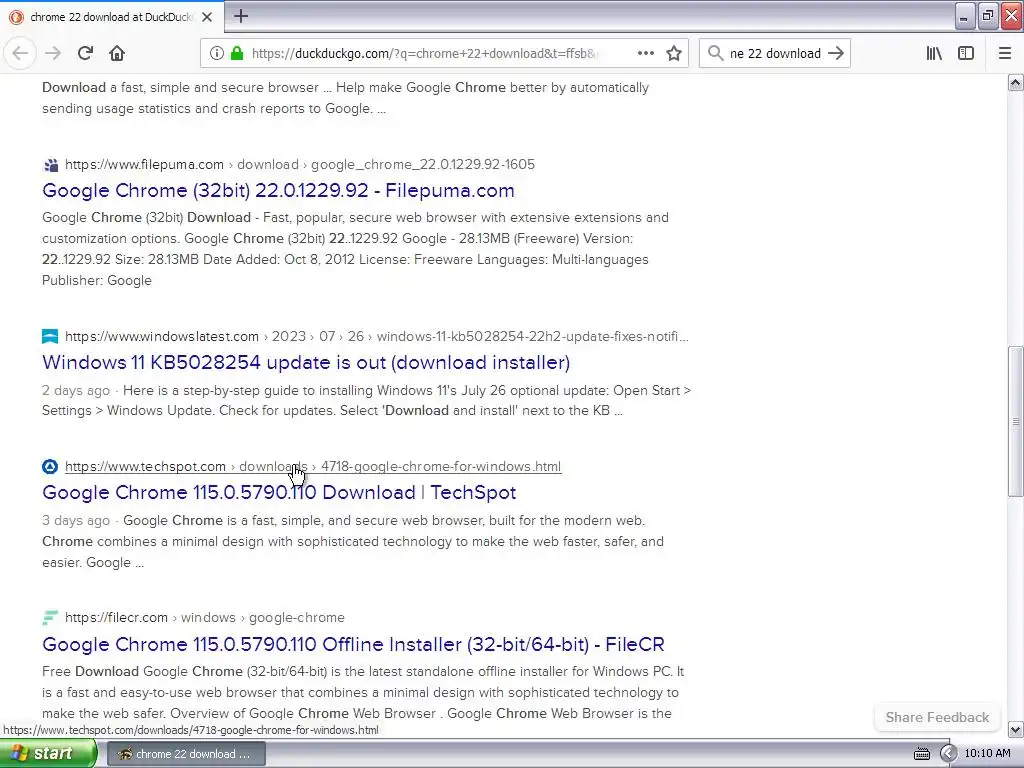Screen dimensions: 1024x768
Task: Click the on-screen keyboard tray icon
Action: [x=921, y=754]
